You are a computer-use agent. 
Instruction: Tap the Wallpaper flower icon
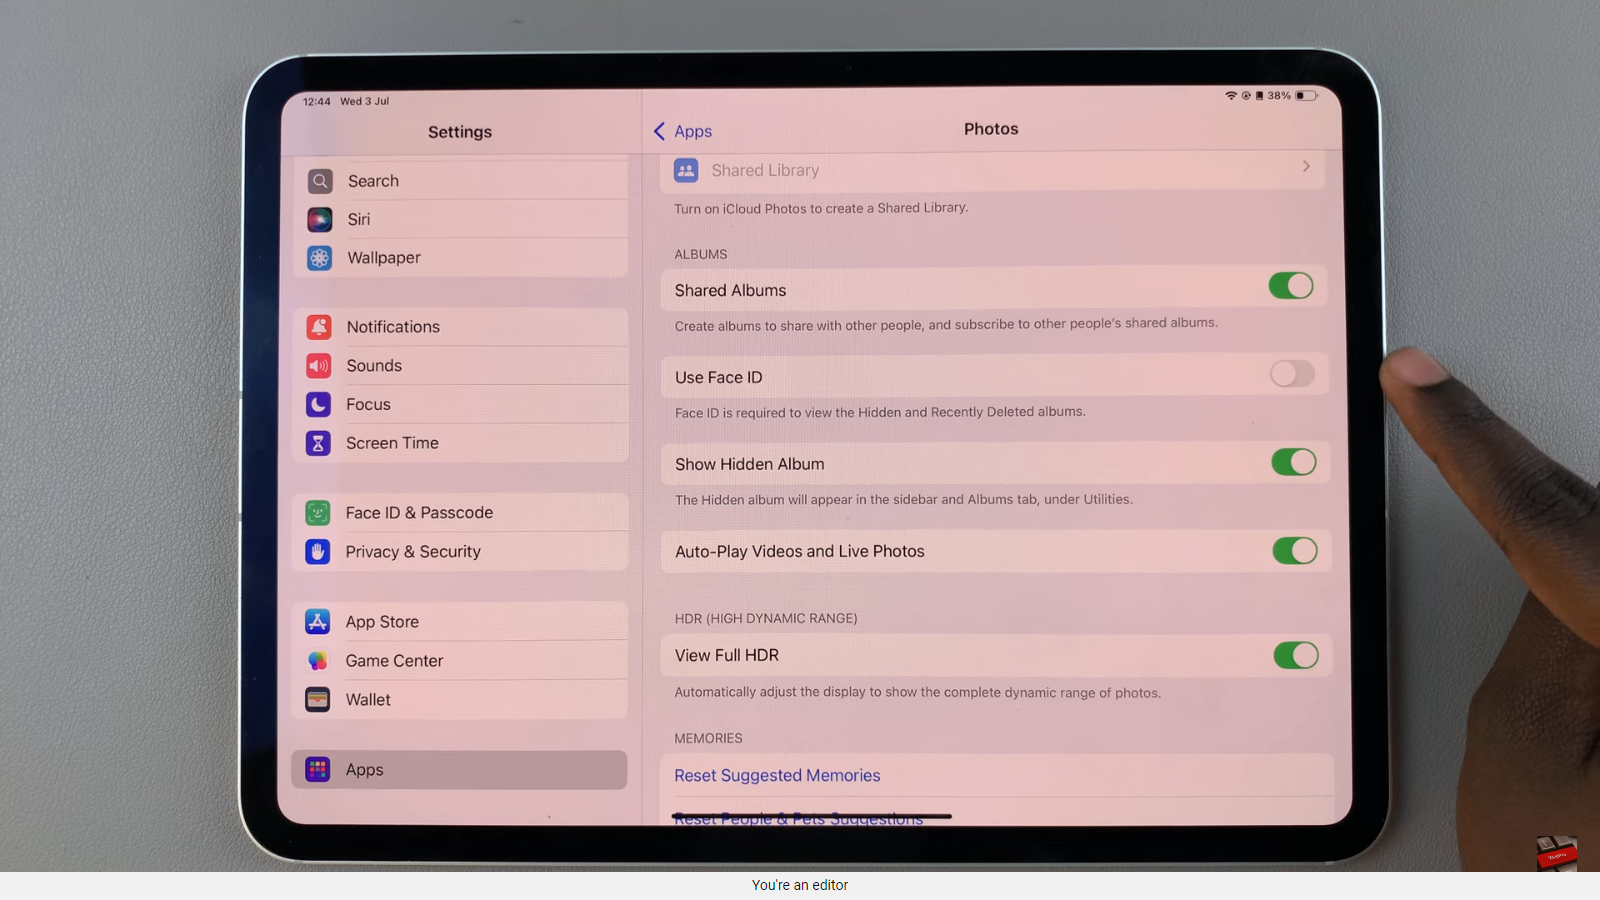(x=320, y=258)
